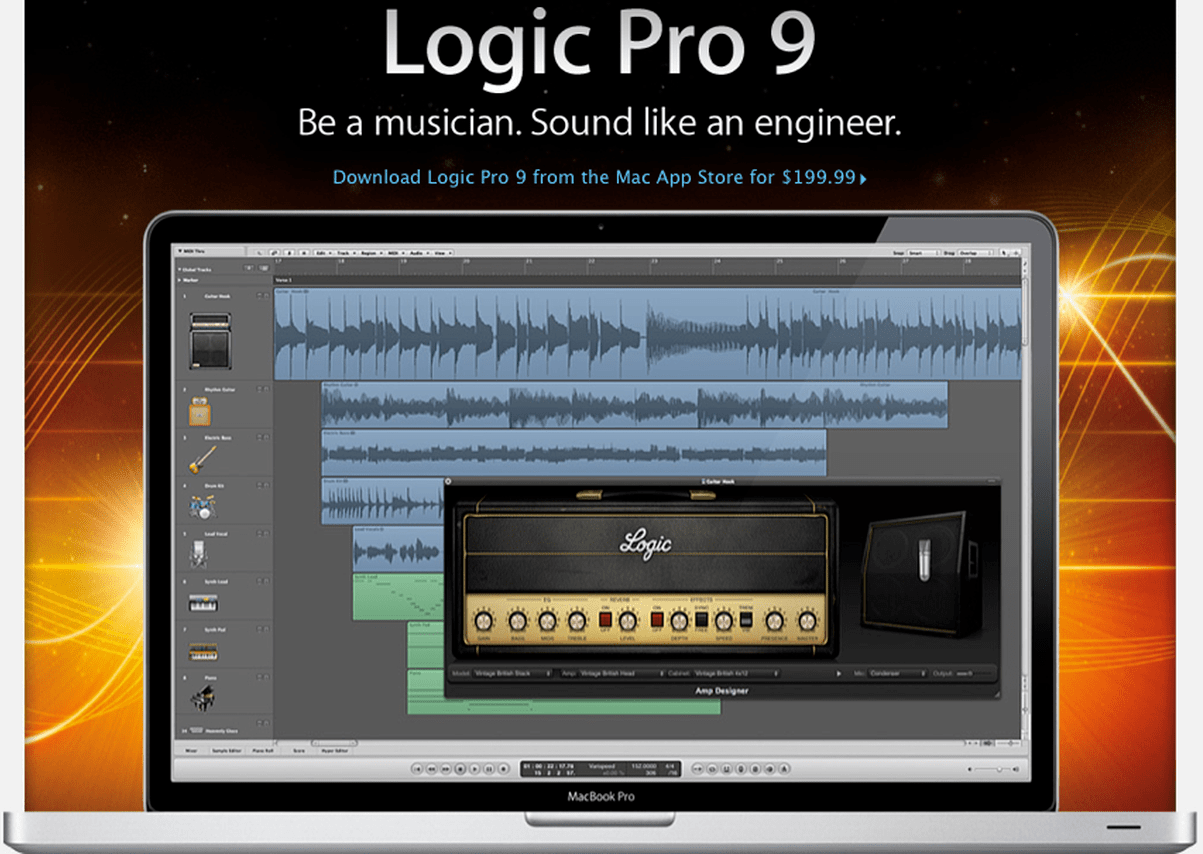The image size is (1203, 854).
Task: Select the Drum Kit track icon
Action: pyautogui.click(x=201, y=508)
